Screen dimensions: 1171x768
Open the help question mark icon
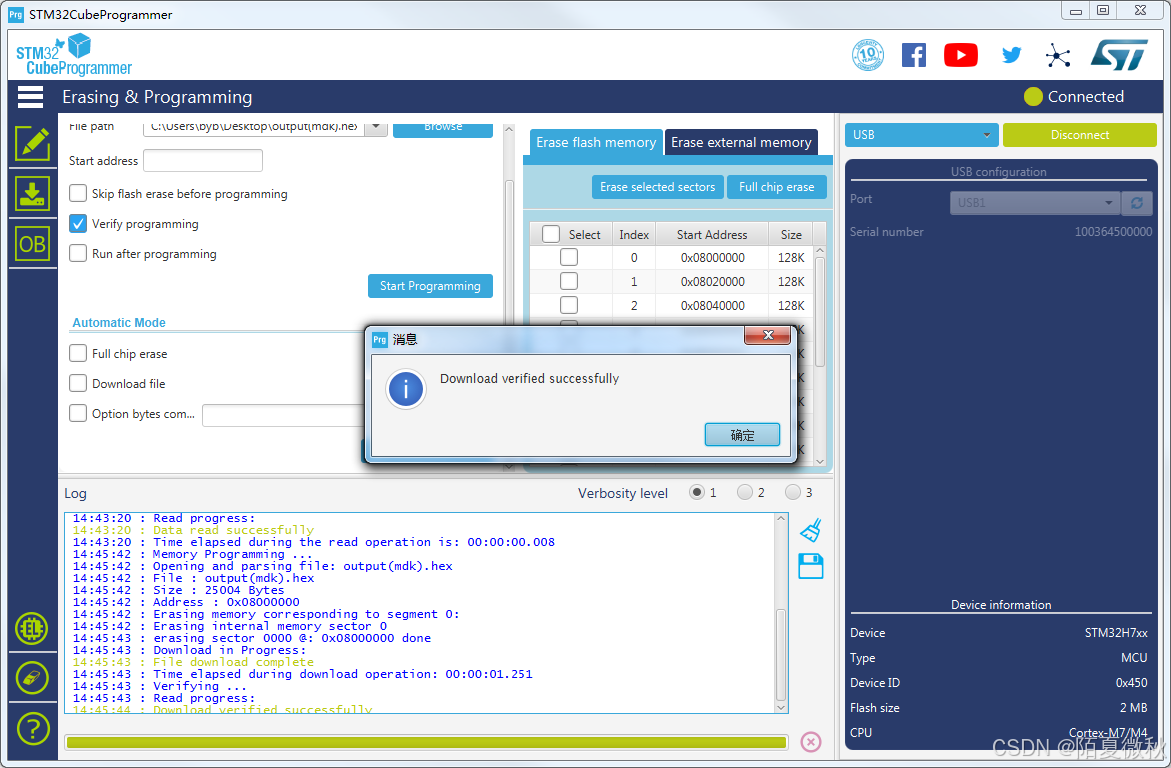(x=33, y=728)
